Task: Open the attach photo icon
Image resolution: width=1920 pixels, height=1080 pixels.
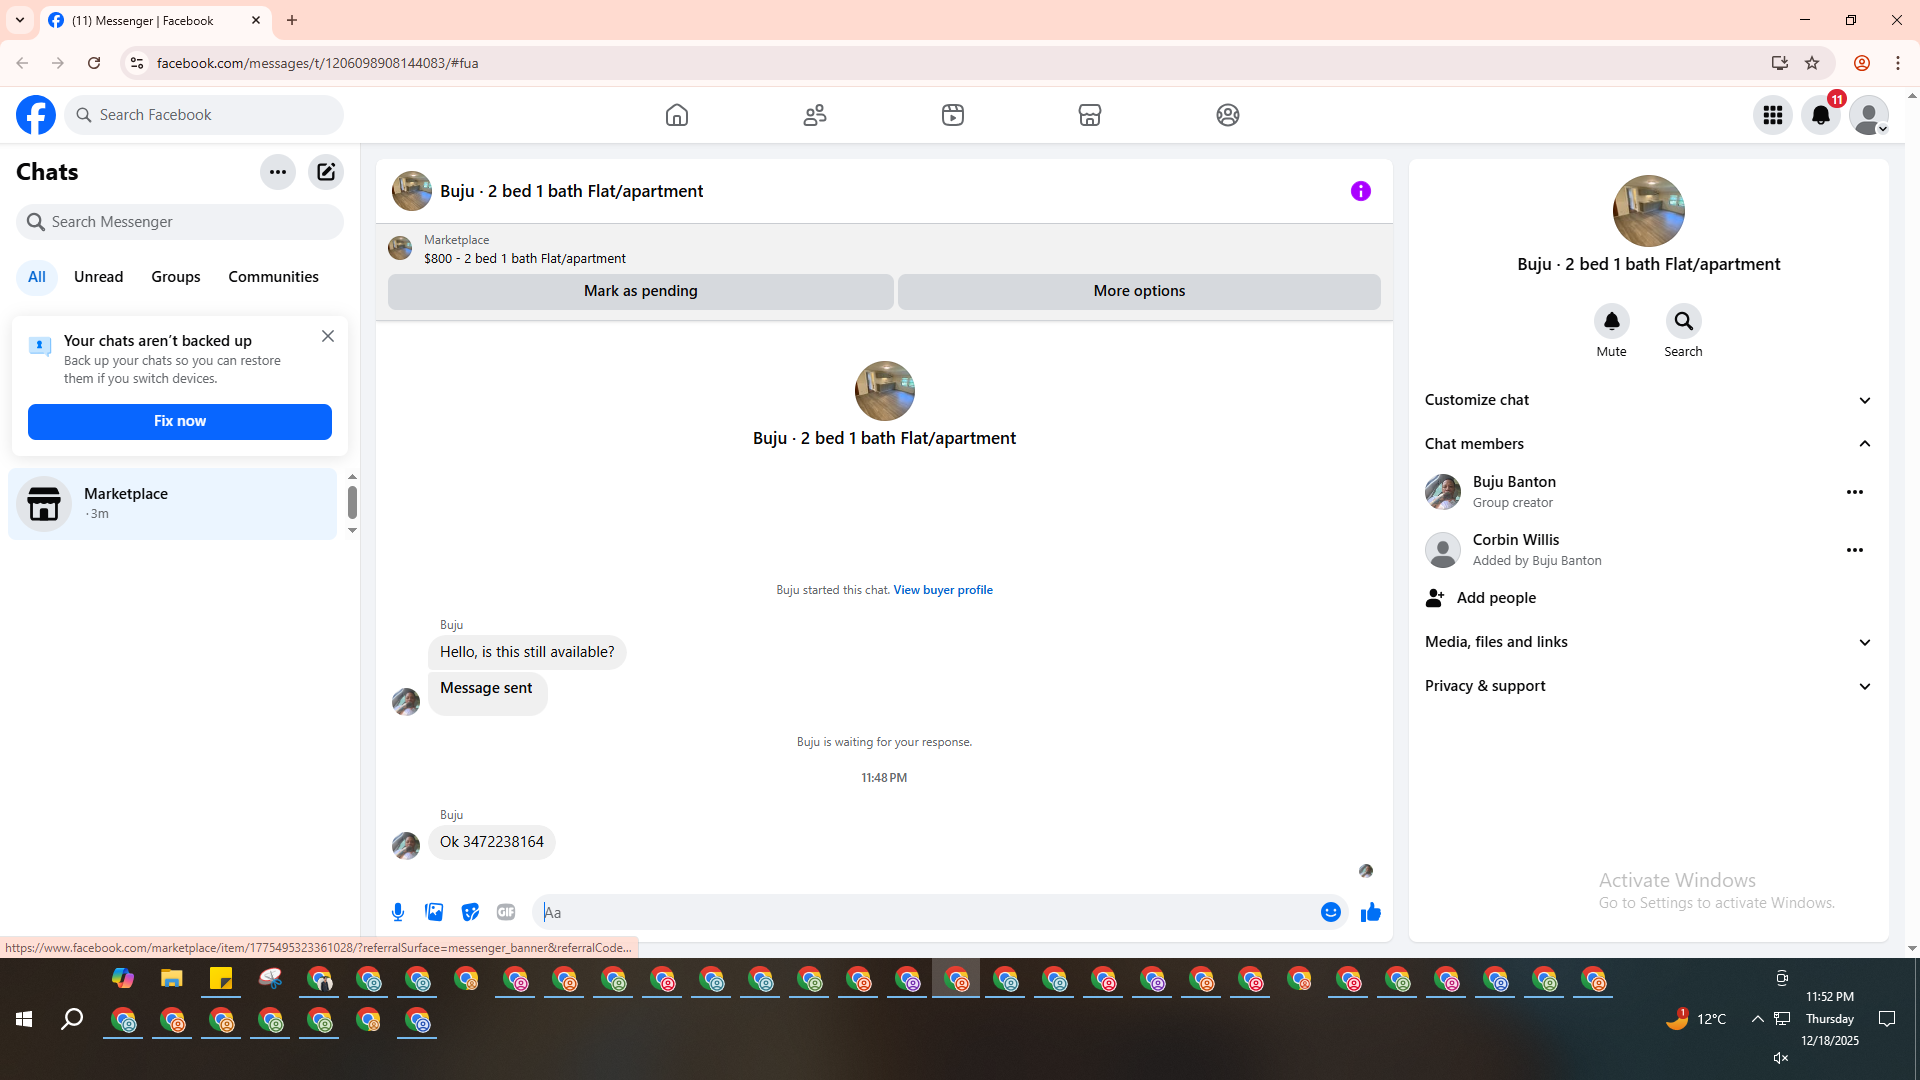Action: 434,912
